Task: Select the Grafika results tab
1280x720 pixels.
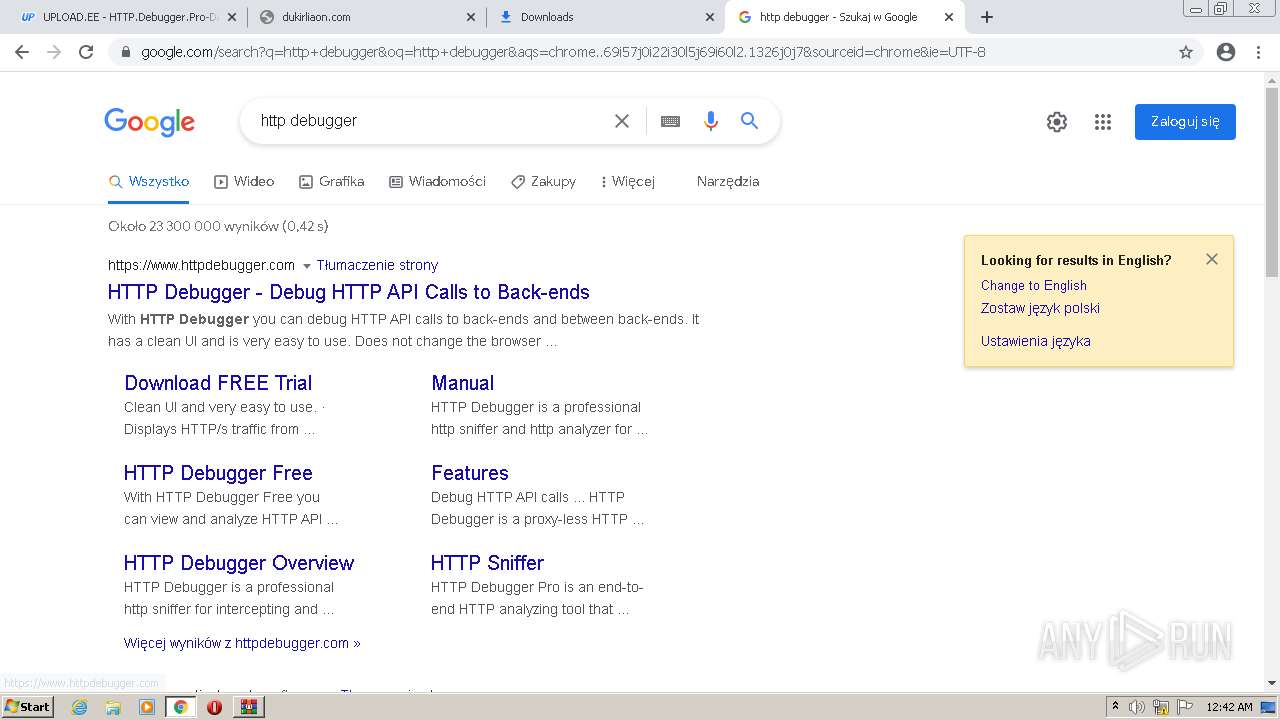Action: pos(331,181)
